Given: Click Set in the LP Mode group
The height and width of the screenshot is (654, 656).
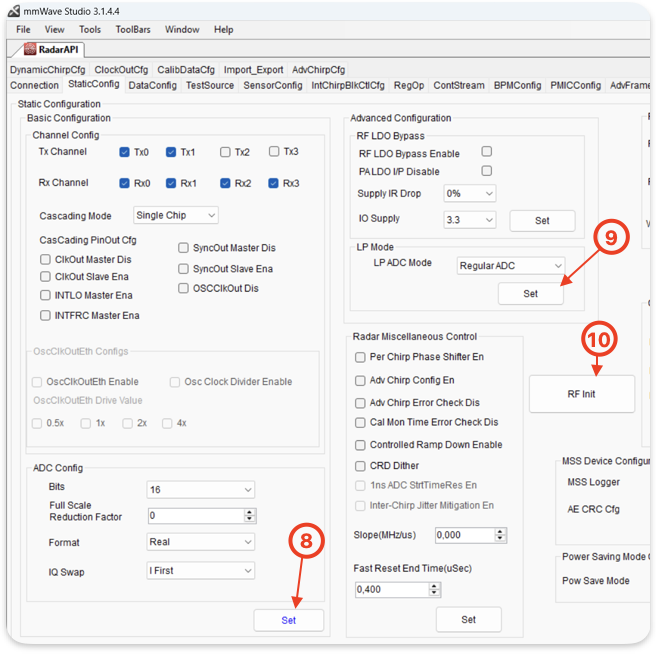Looking at the screenshot, I should coord(530,294).
